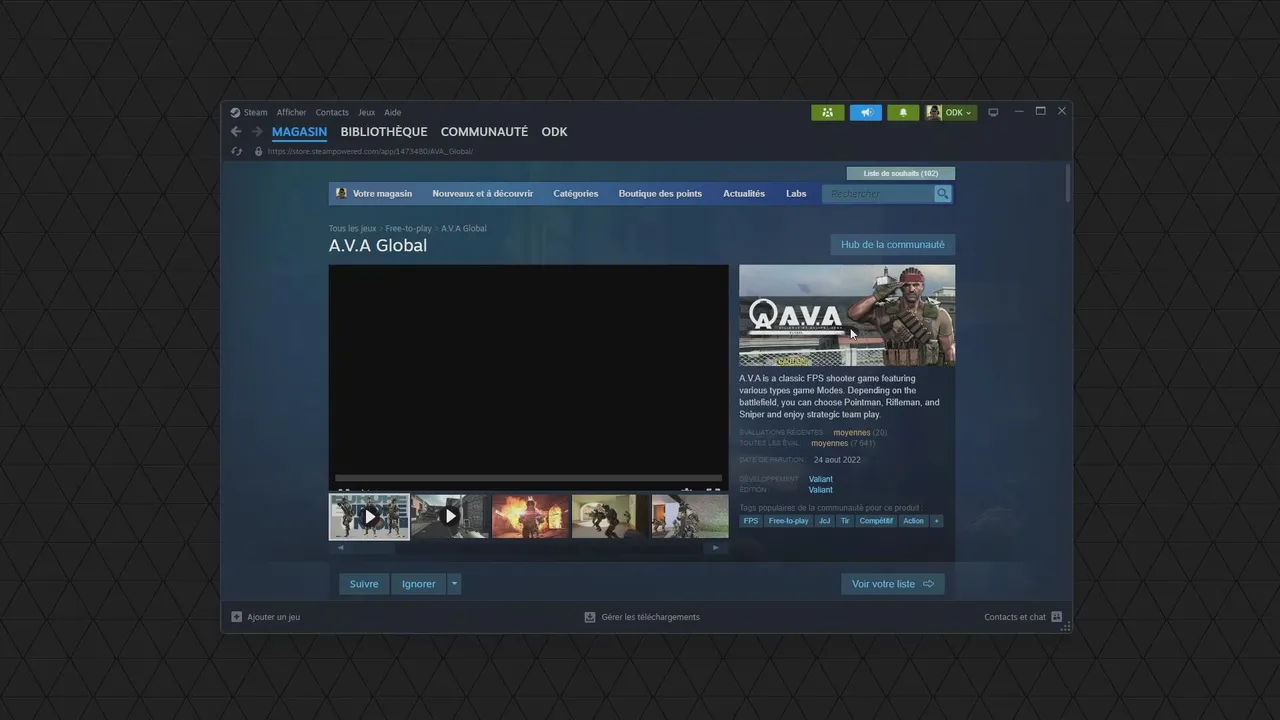Image resolution: width=1280 pixels, height=720 pixels.
Task: Open the green friends activity icon button
Action: click(827, 113)
